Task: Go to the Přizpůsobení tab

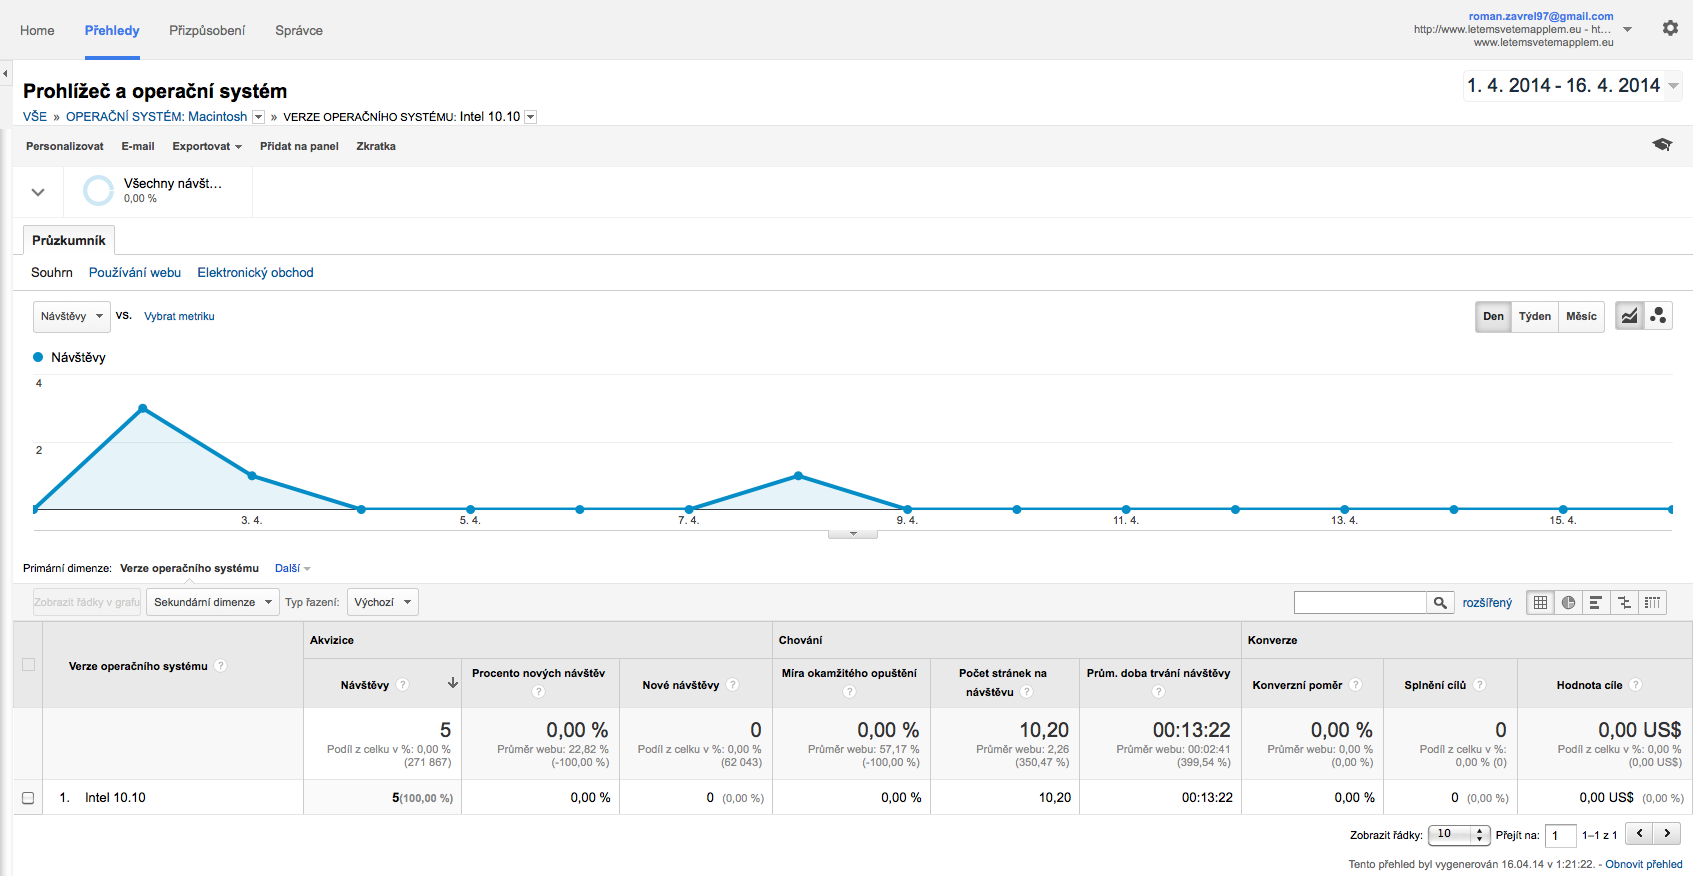Action: click(207, 30)
